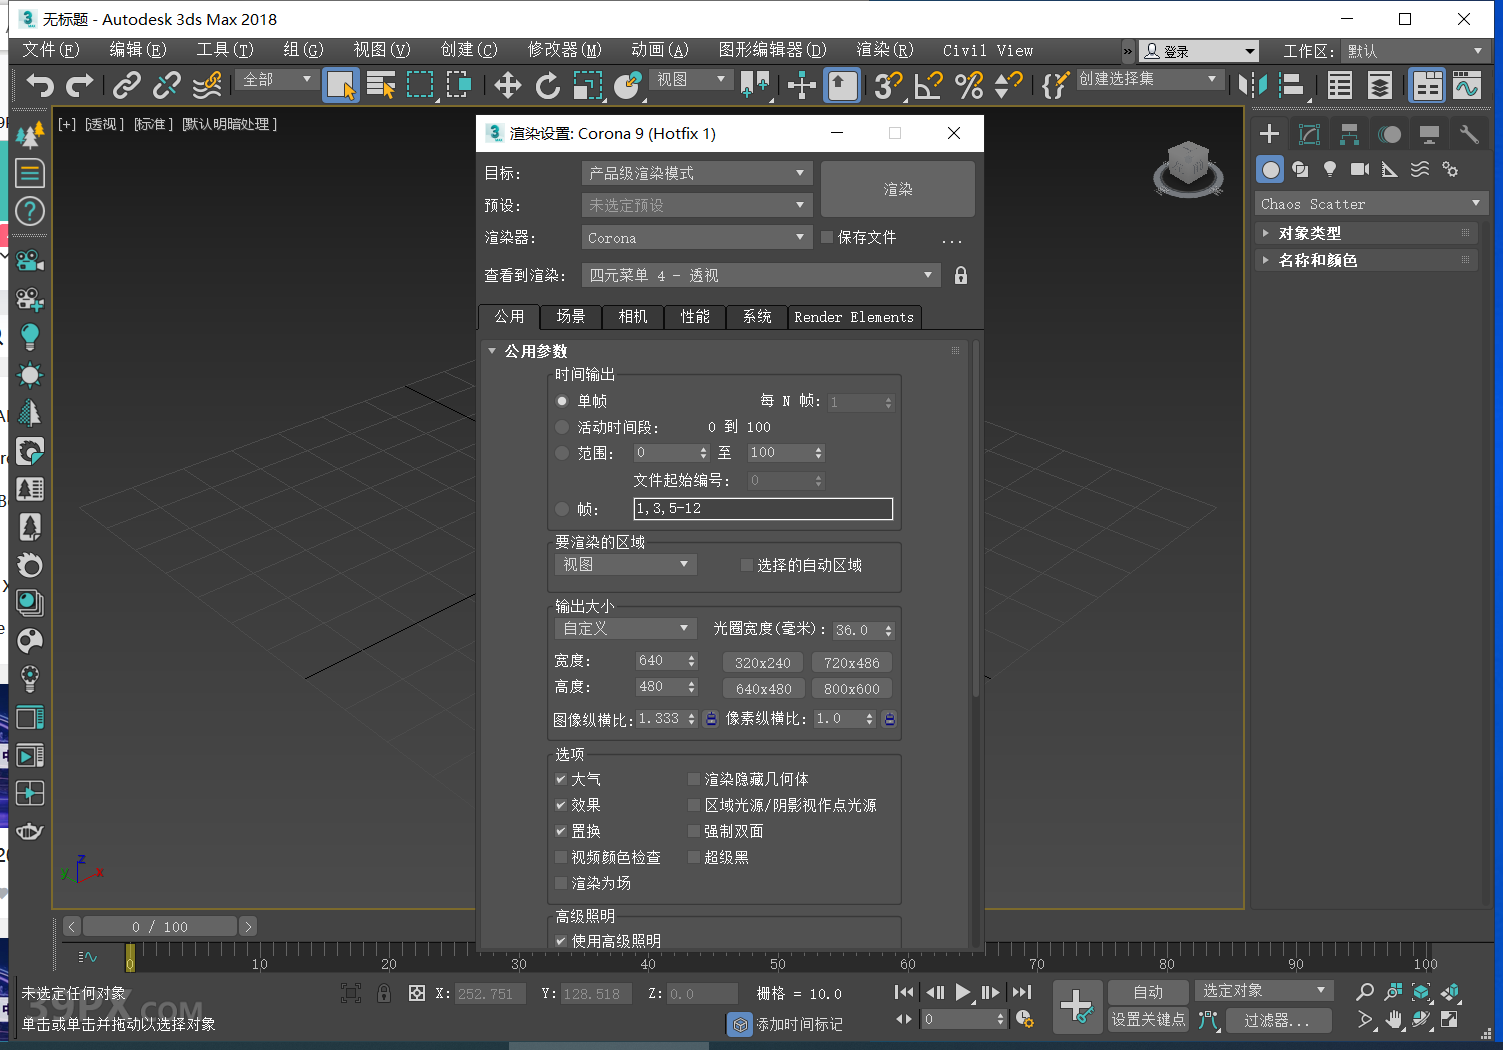Enable the 保存文件 checkbox
The height and width of the screenshot is (1050, 1503).
pos(827,238)
